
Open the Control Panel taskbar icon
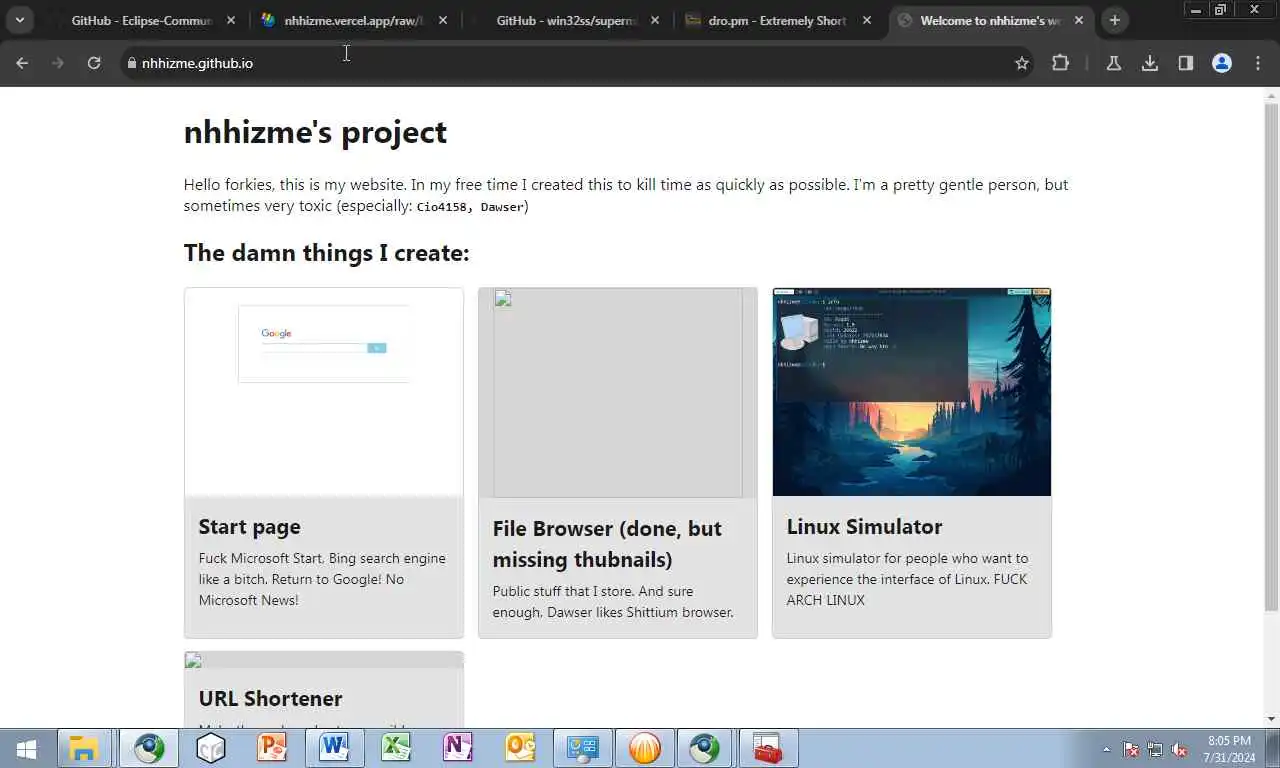pyautogui.click(x=582, y=748)
